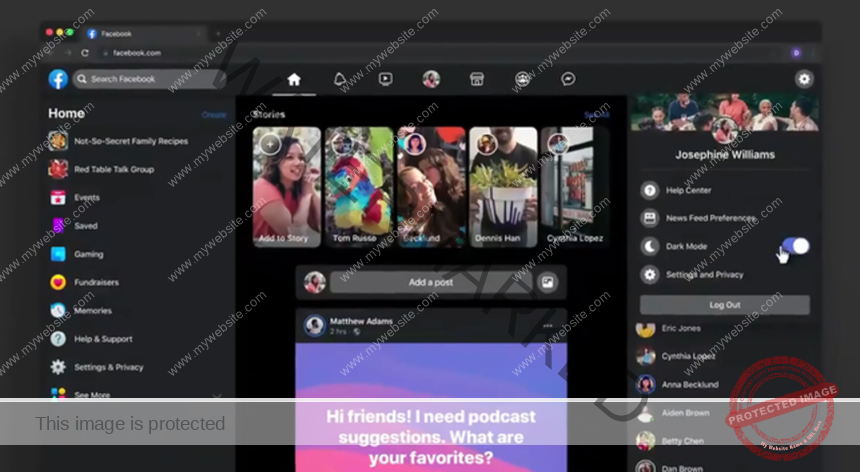Click the Events calendar icon
This screenshot has height=472, width=860.
click(58, 197)
